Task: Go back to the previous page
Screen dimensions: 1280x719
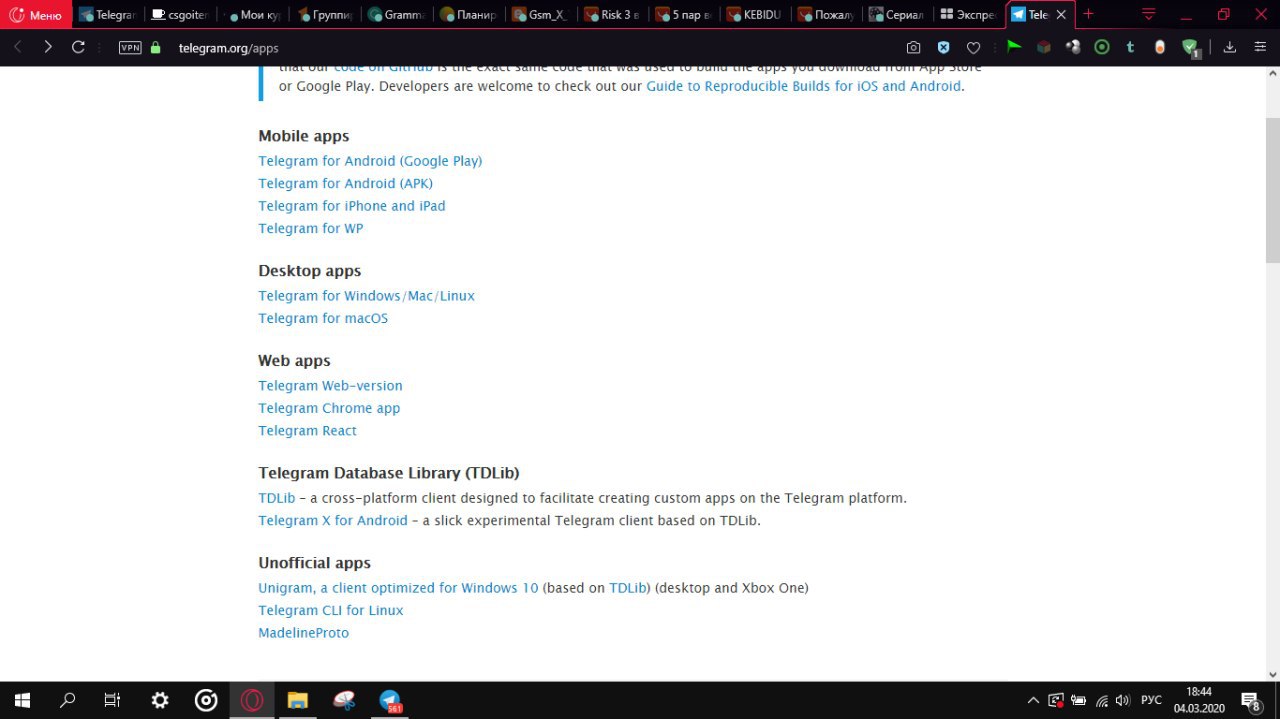Action: pyautogui.click(x=18, y=47)
